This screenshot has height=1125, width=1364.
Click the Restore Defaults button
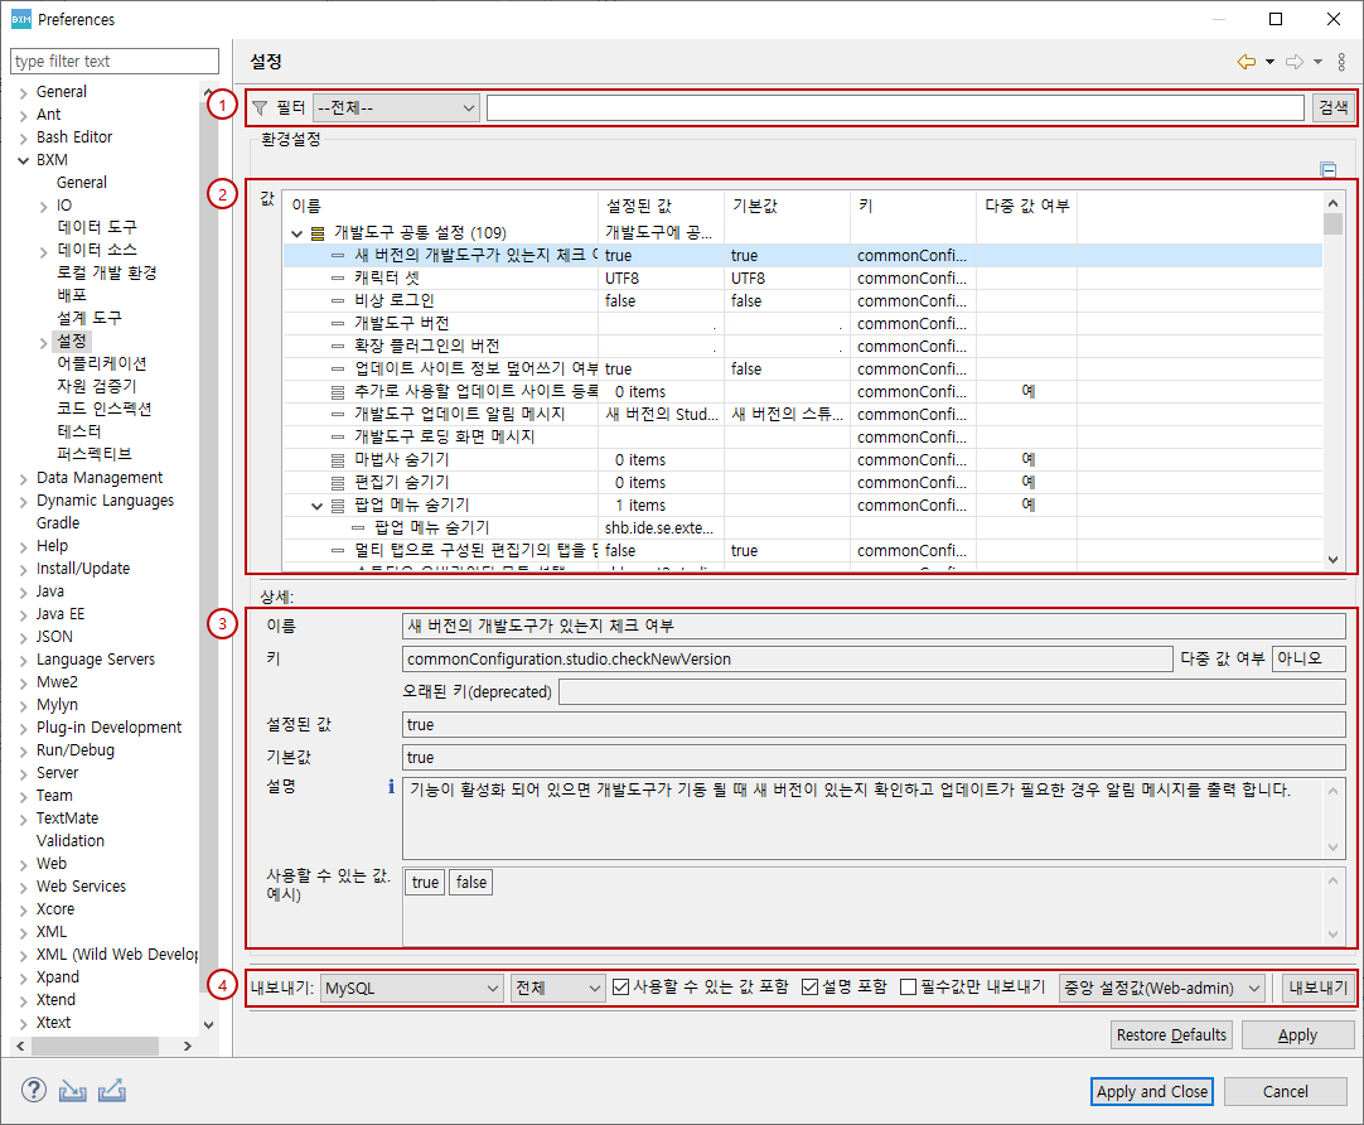click(1171, 1035)
